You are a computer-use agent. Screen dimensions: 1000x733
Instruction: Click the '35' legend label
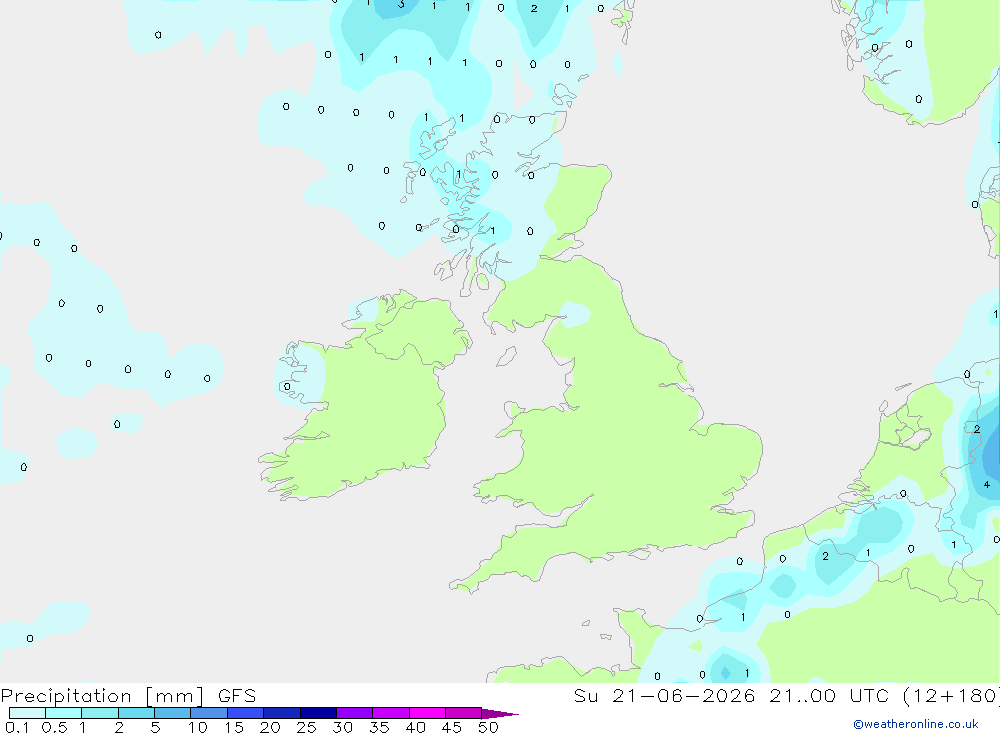point(379,727)
